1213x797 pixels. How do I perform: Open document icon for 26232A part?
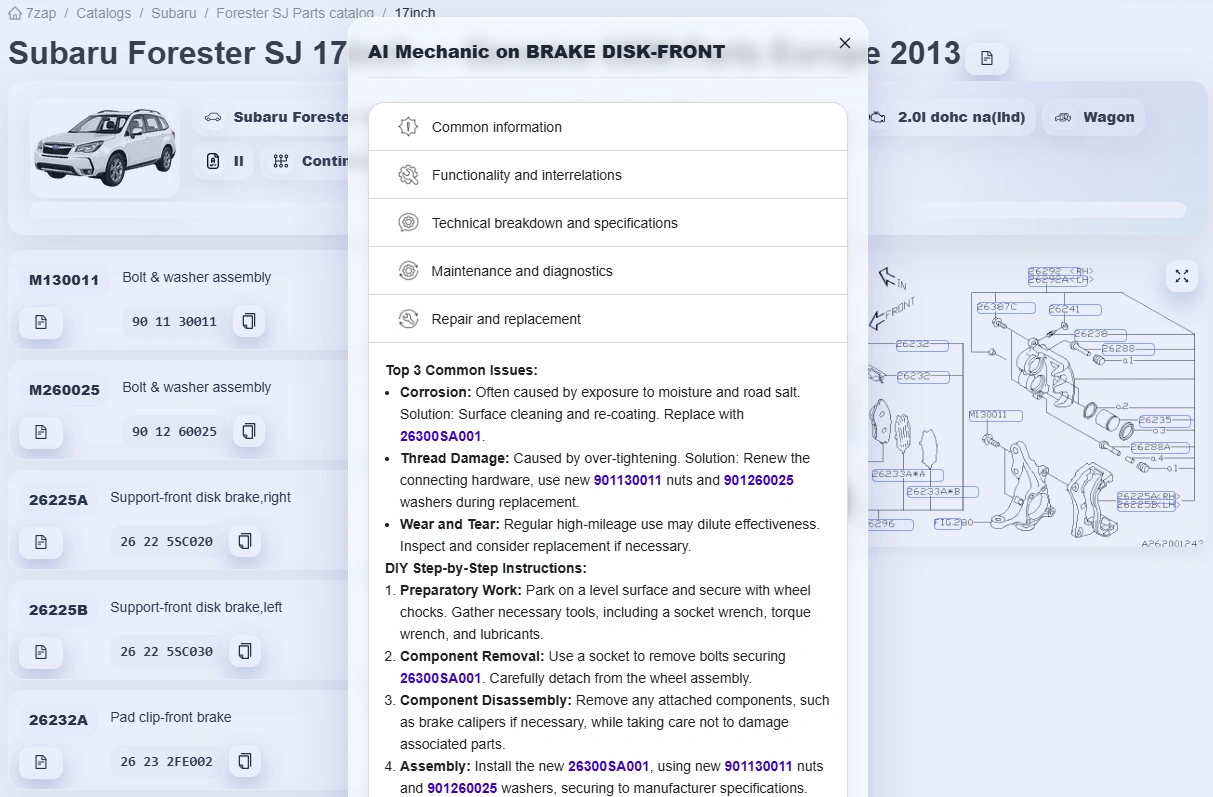(x=41, y=762)
